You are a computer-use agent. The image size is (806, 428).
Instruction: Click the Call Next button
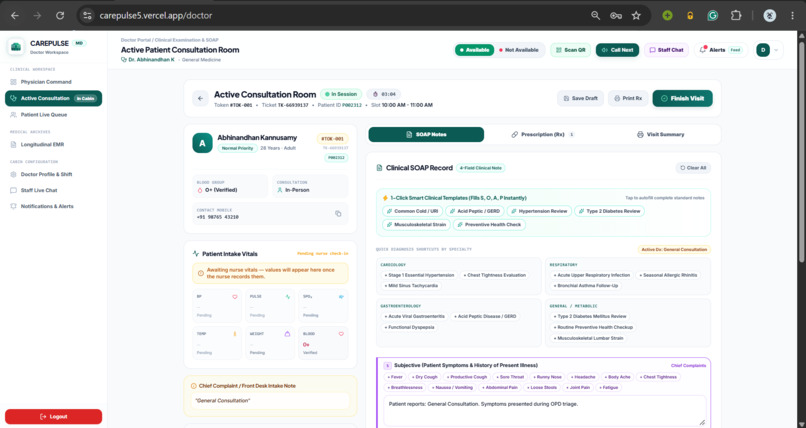tap(617, 50)
